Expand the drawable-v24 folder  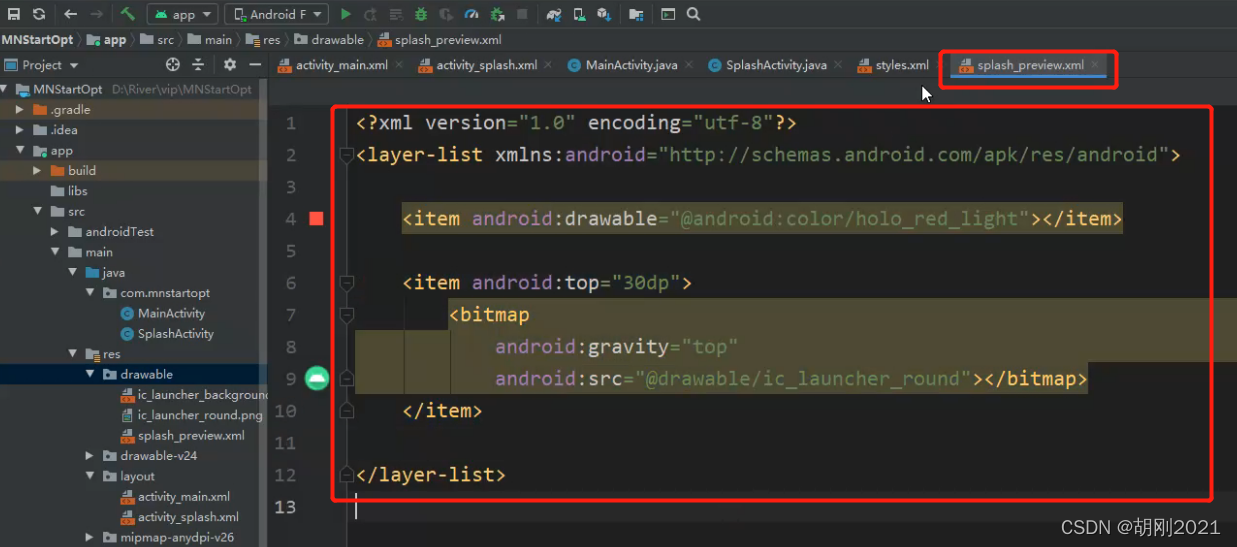click(90, 456)
